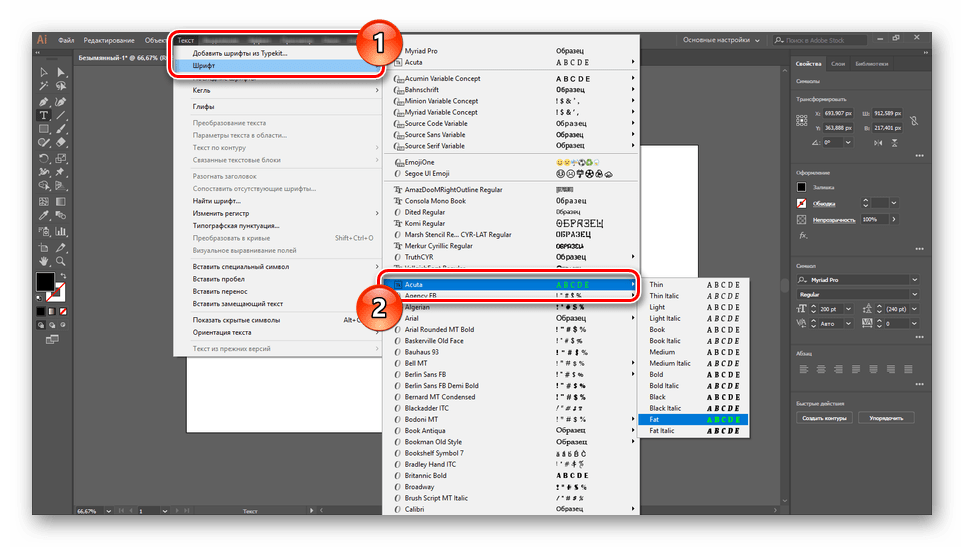This screenshot has height=547, width=964.
Task: Switch to the Библиотеки tab
Action: coord(871,64)
